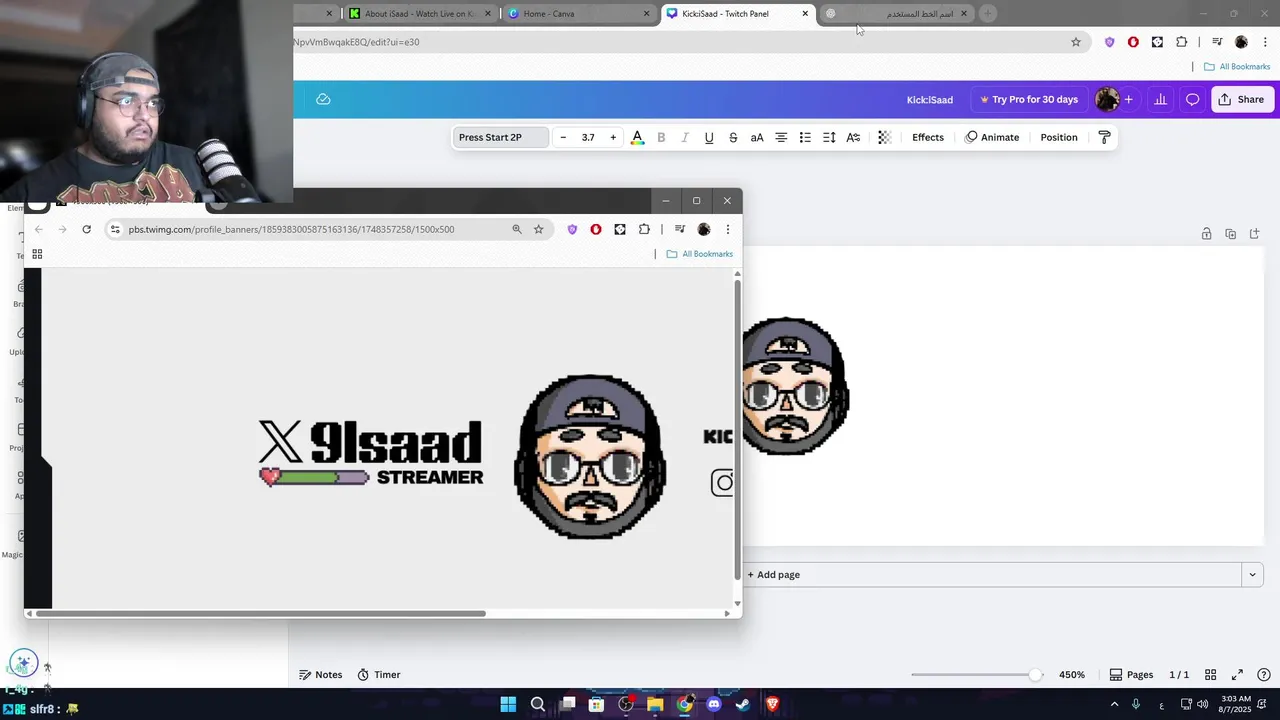Screen dimensions: 1280x720
Task: Open All Bookmarks folder in popup window
Action: coord(699,254)
